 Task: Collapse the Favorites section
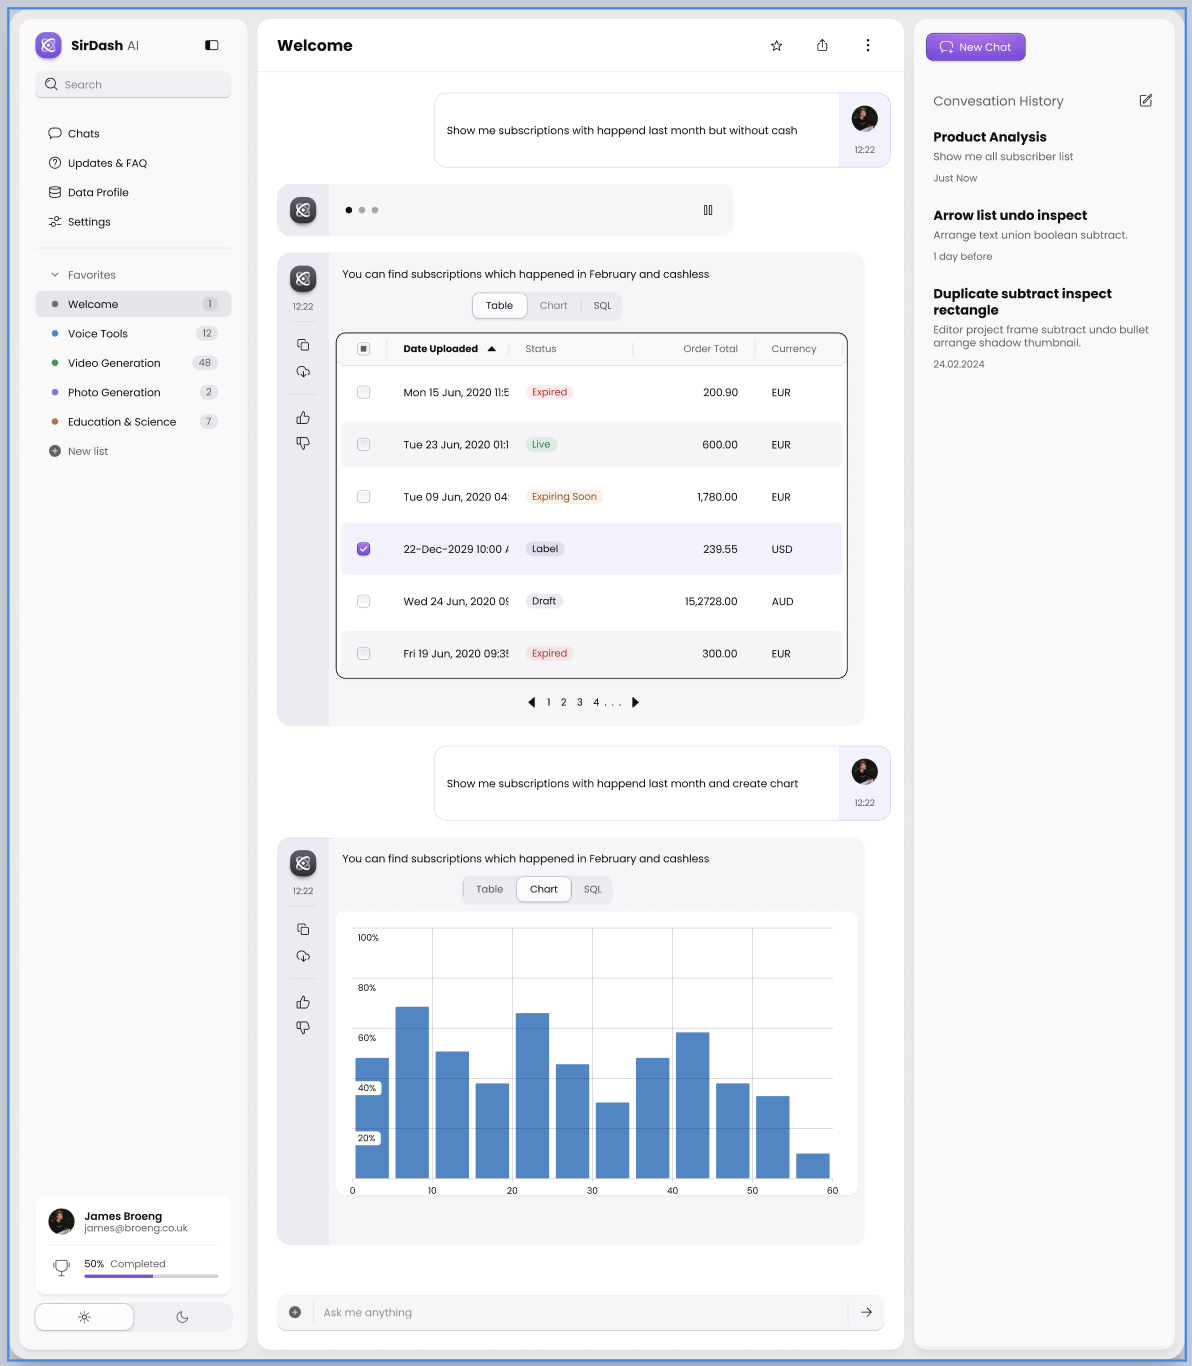[54, 274]
